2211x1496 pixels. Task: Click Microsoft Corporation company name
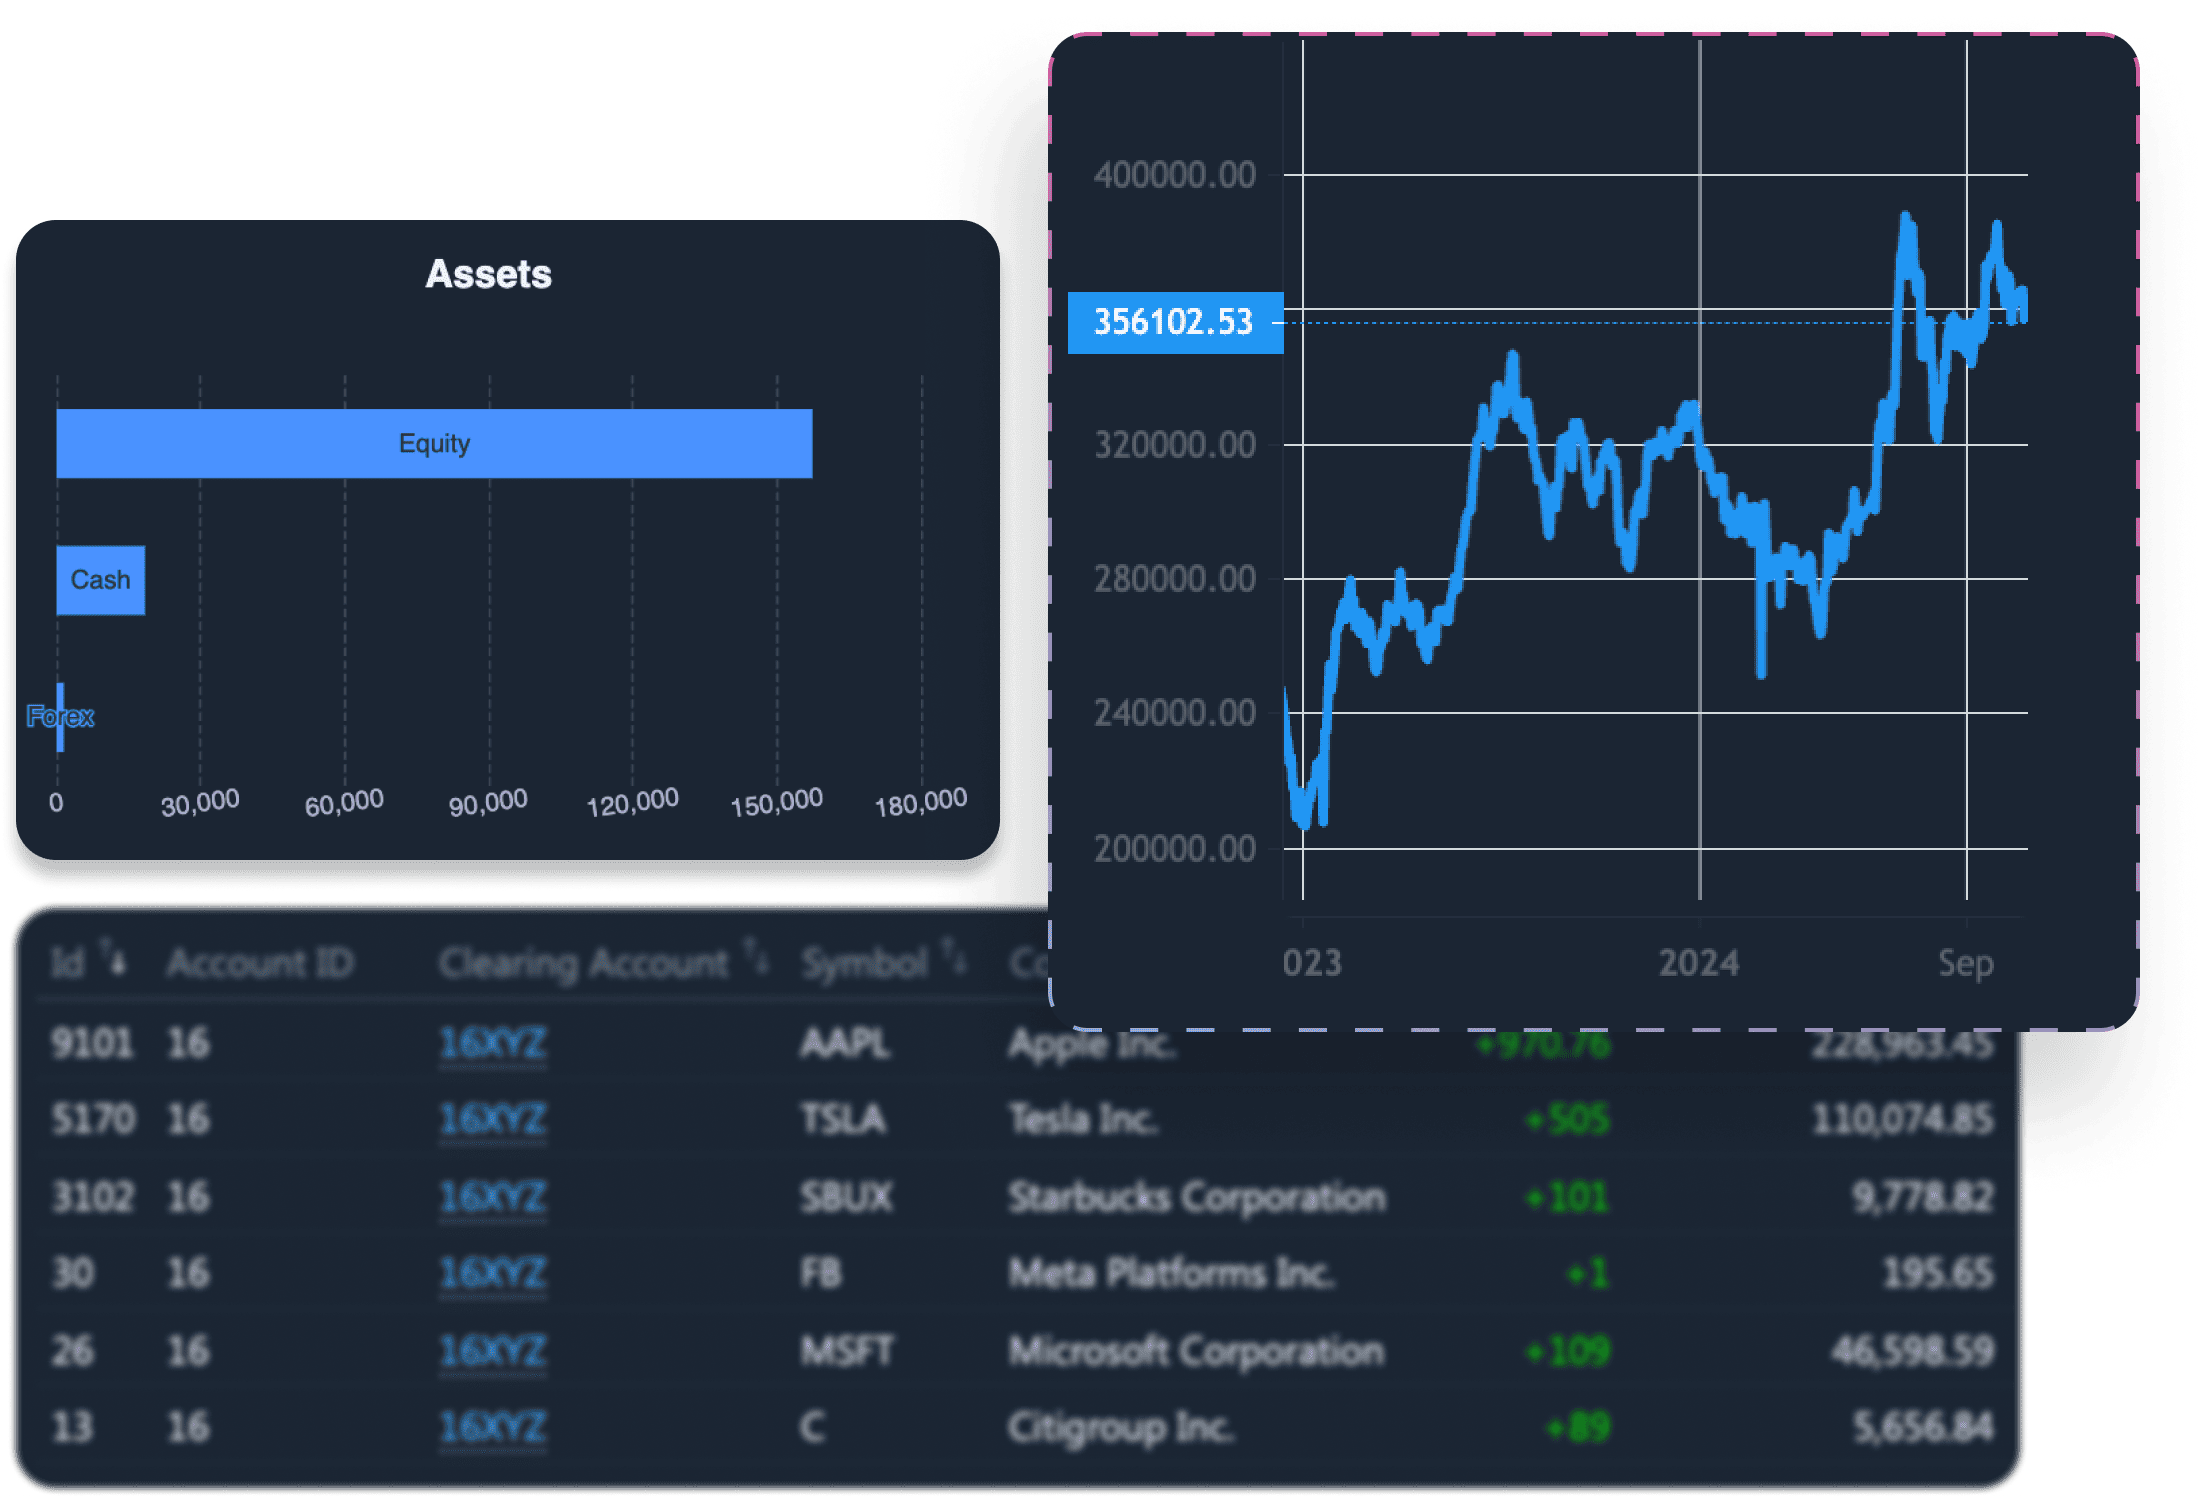coord(1196,1351)
